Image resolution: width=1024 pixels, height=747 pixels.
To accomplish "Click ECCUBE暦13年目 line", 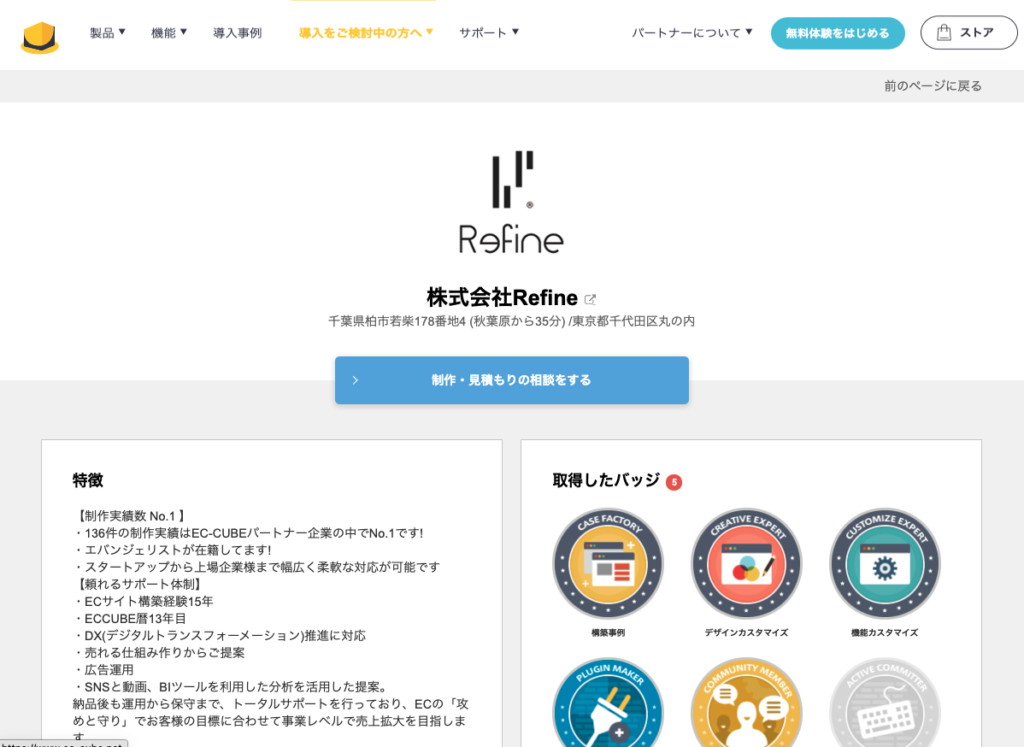I will 130,618.
